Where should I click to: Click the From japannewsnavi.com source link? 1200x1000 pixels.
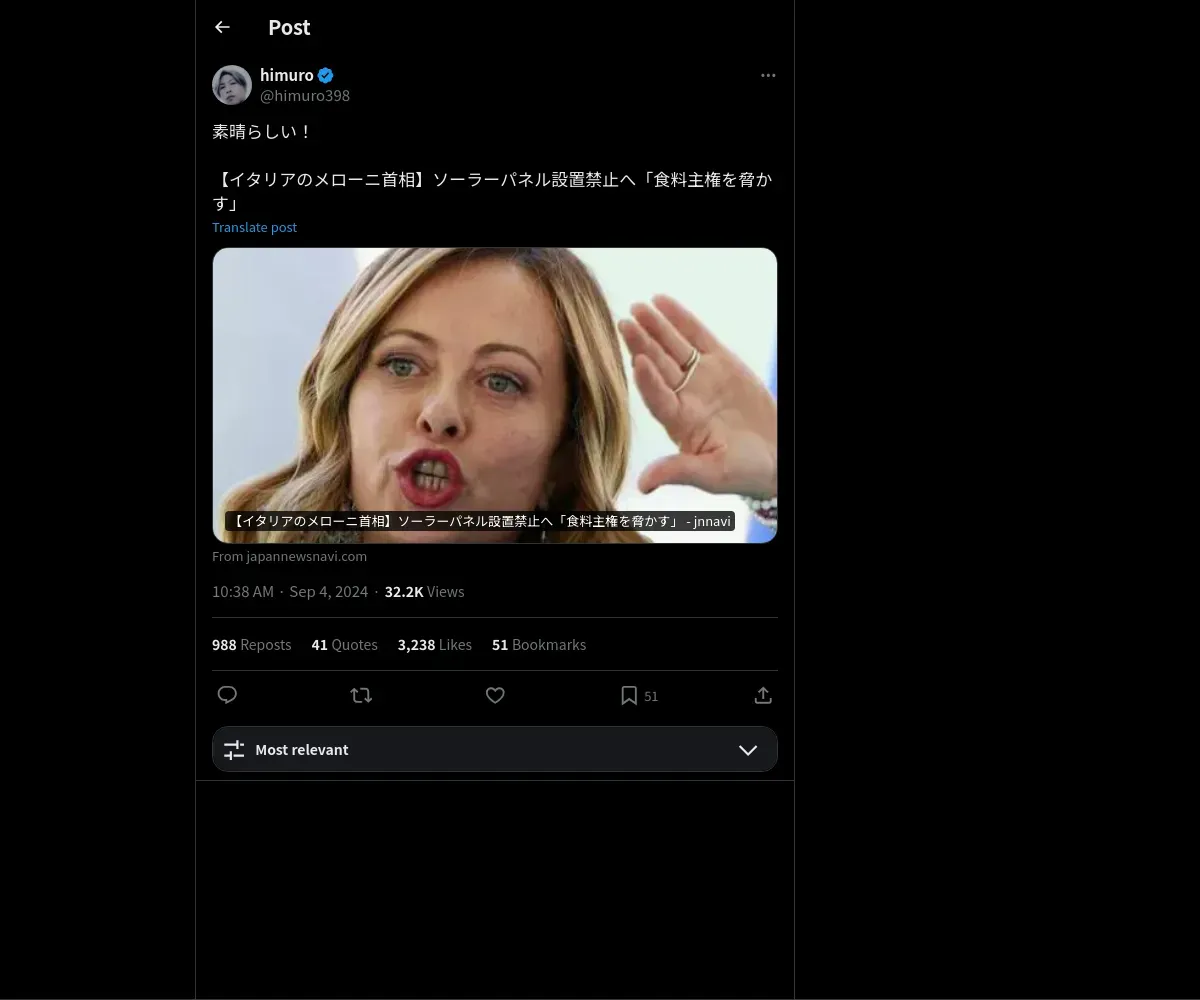tap(289, 556)
